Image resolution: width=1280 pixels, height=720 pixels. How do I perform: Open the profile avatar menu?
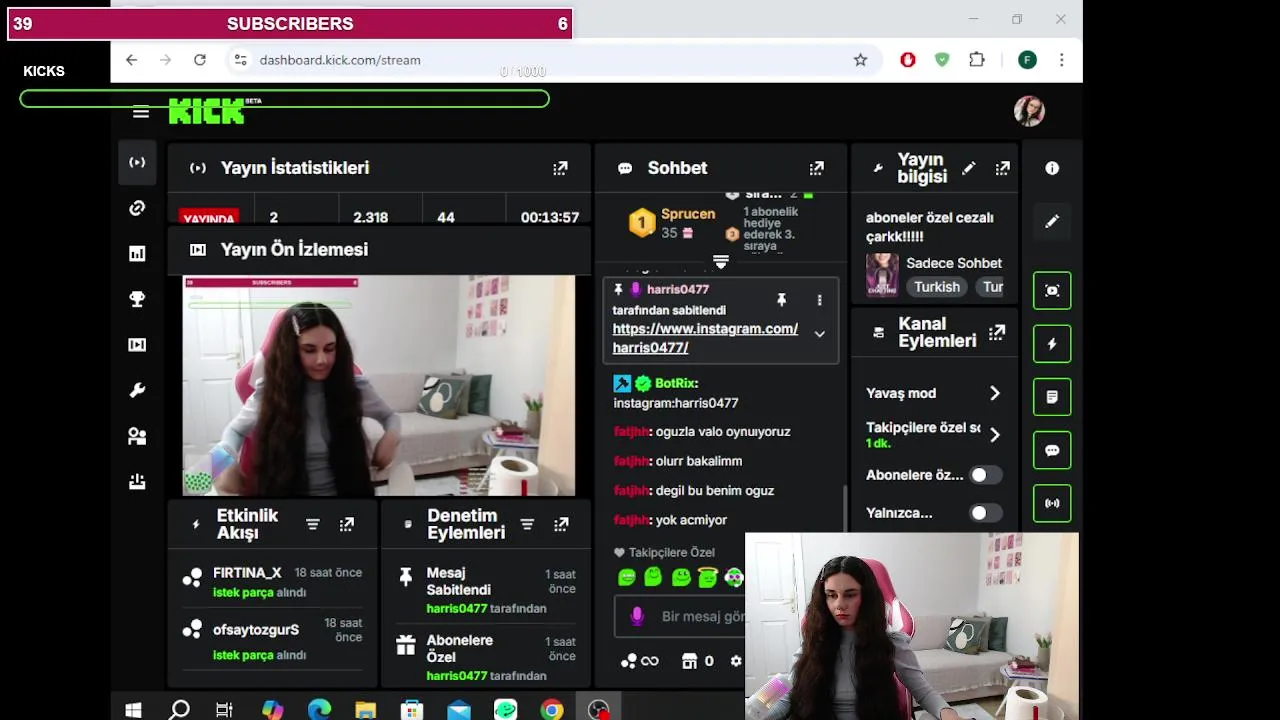(x=1029, y=111)
